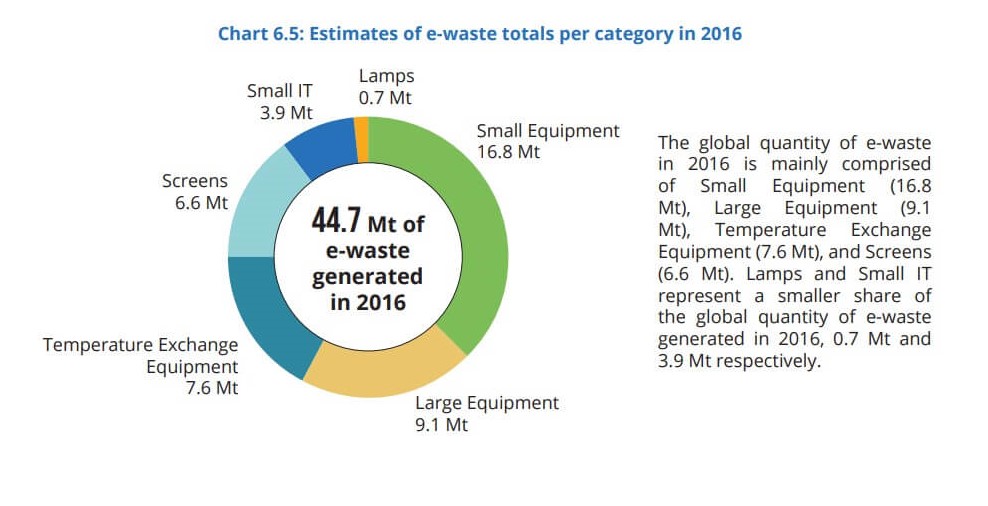Screen dimensions: 988x506
Task: Click the "Large Equipment" label below the chart
Action: point(486,403)
